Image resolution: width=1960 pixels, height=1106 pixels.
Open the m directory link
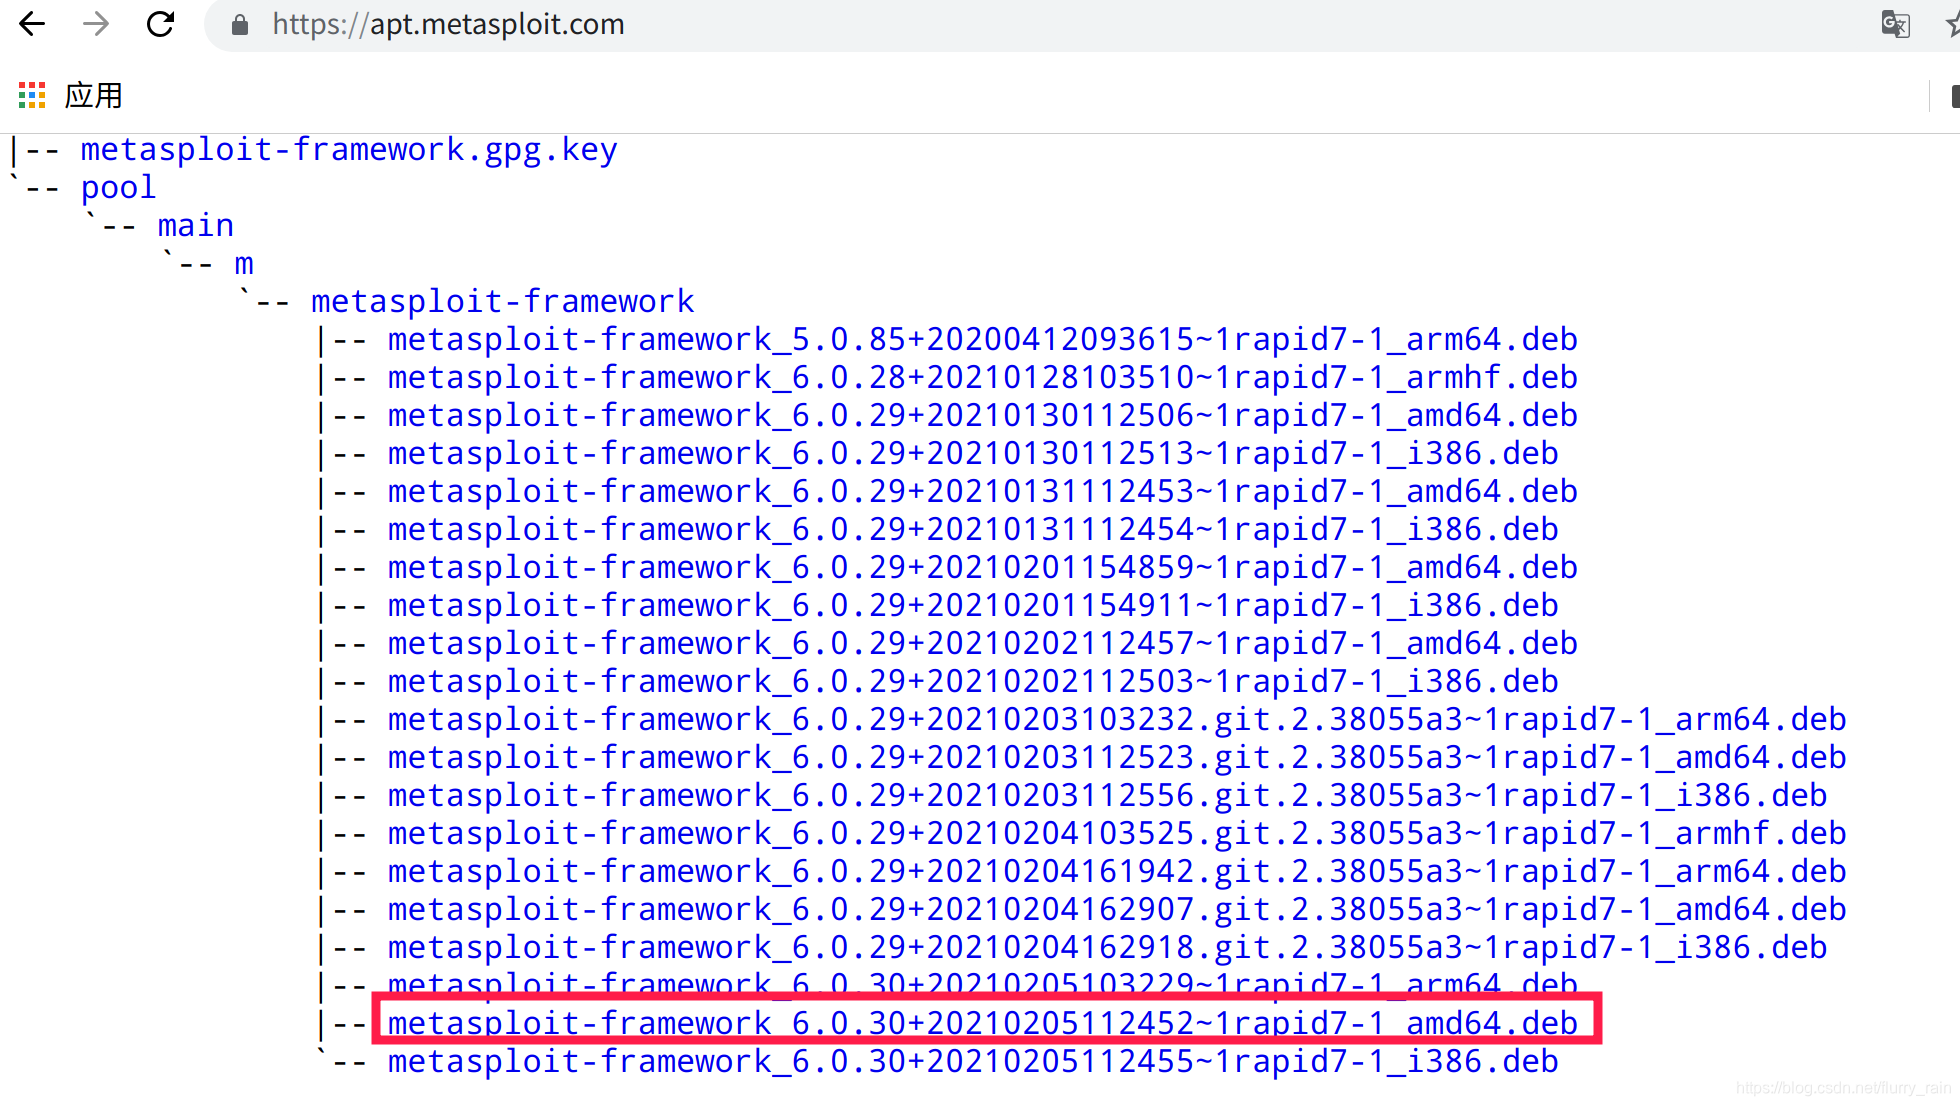[244, 264]
